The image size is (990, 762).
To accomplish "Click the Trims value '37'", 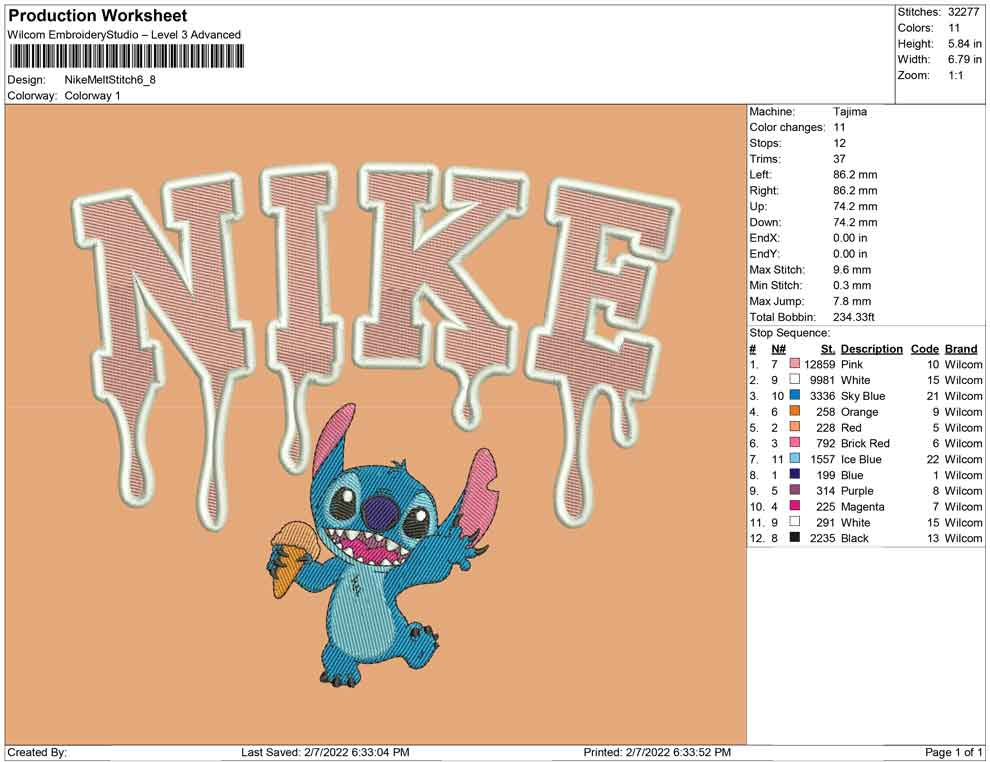I will (x=839, y=159).
